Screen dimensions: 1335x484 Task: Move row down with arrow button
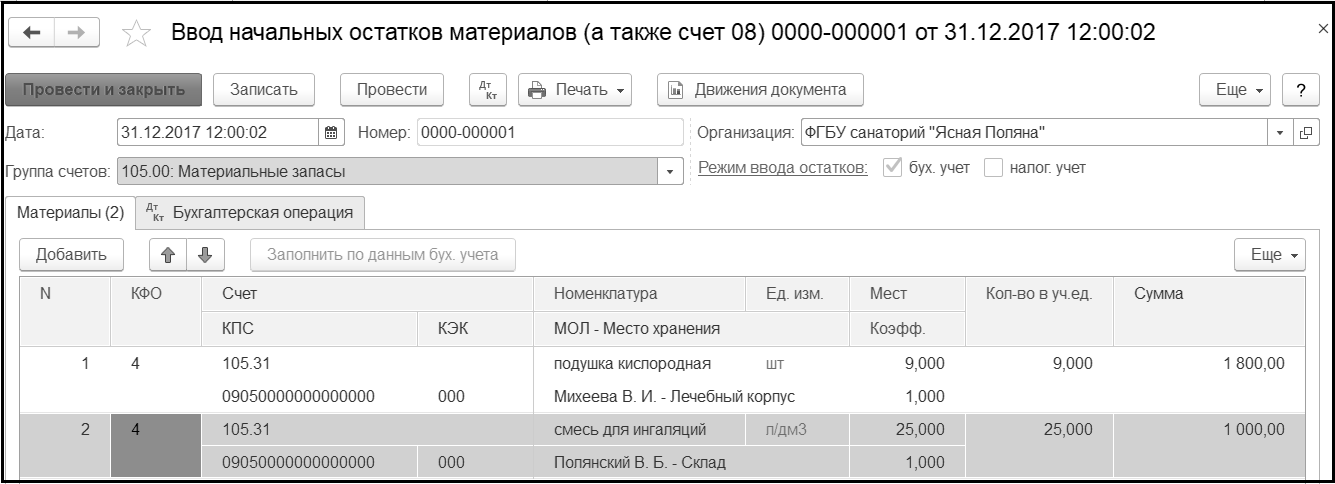205,255
